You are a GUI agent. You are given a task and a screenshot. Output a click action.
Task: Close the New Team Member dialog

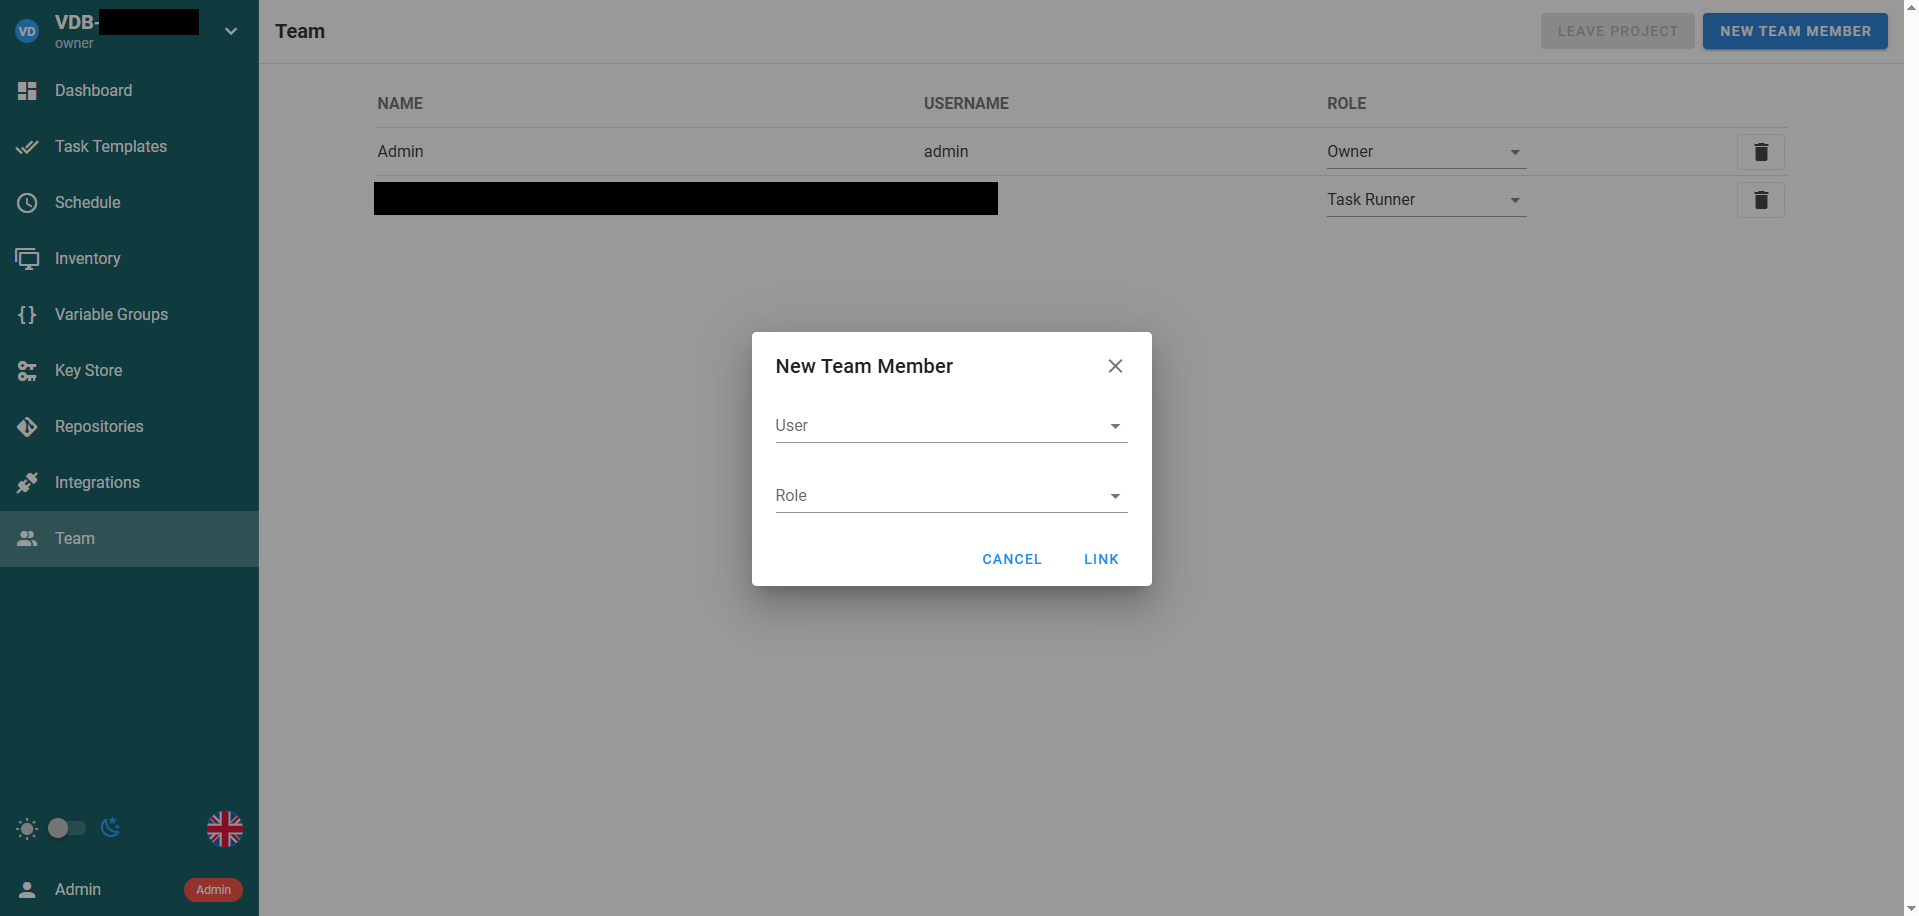(1115, 366)
